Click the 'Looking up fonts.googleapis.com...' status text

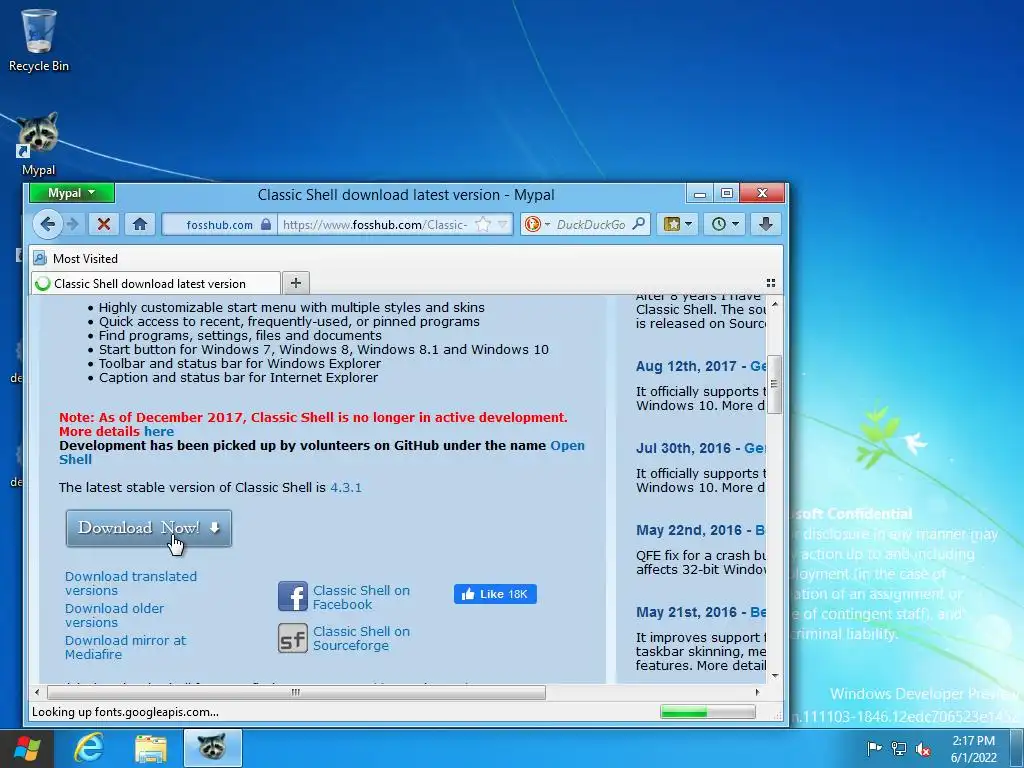tap(125, 712)
